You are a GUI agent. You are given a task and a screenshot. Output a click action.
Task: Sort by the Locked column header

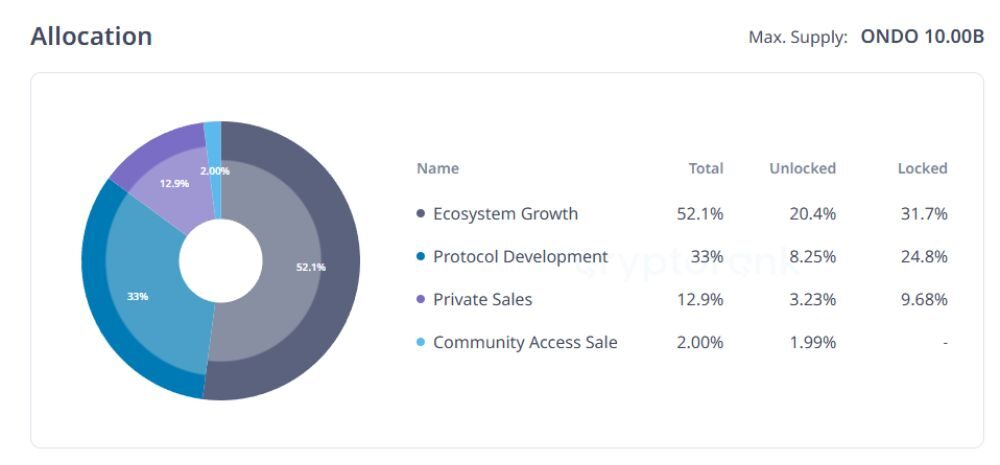[922, 168]
